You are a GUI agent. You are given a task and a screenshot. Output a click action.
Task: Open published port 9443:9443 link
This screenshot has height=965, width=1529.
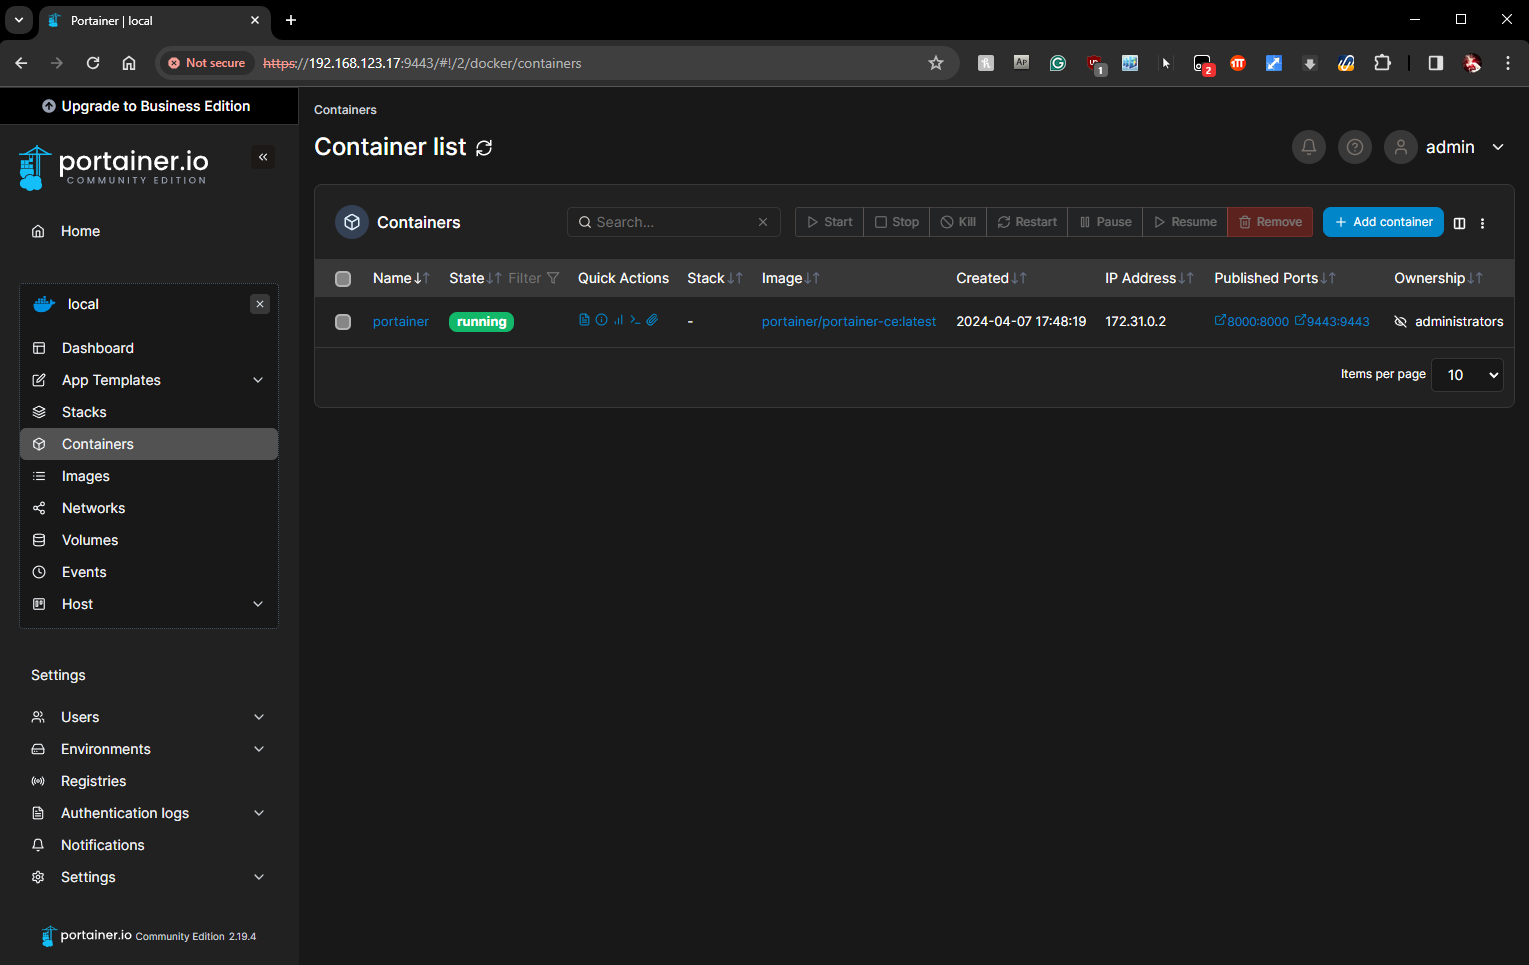(x=1332, y=322)
